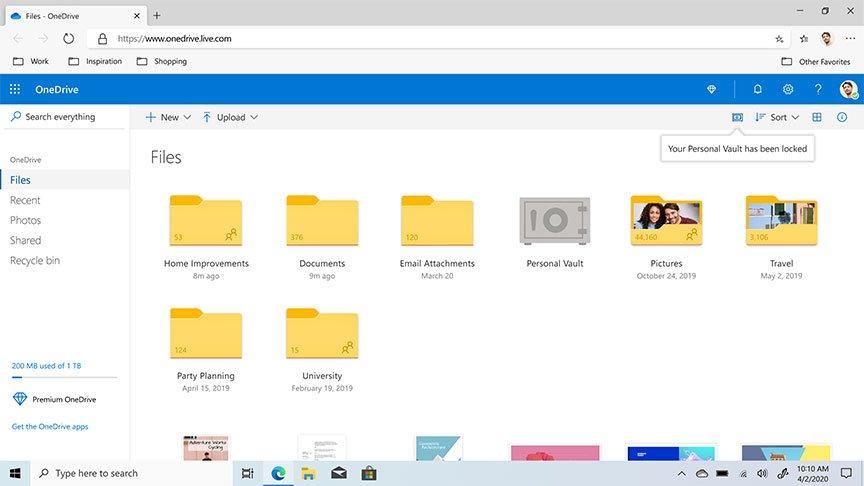Open the browser profile avatar
This screenshot has height=486, width=864.
[x=827, y=39]
